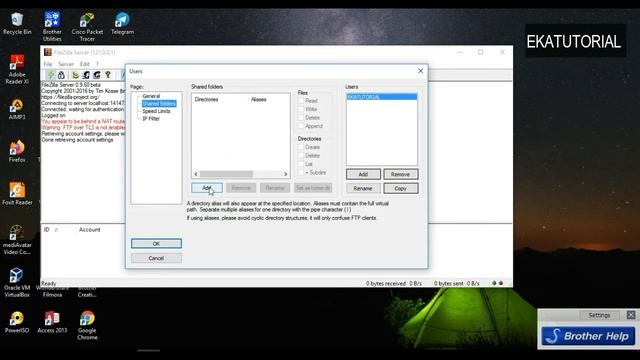The image size is (640, 360).
Task: Select the Cisco Packet Tracer desktop icon
Action: pyautogui.click(x=87, y=27)
